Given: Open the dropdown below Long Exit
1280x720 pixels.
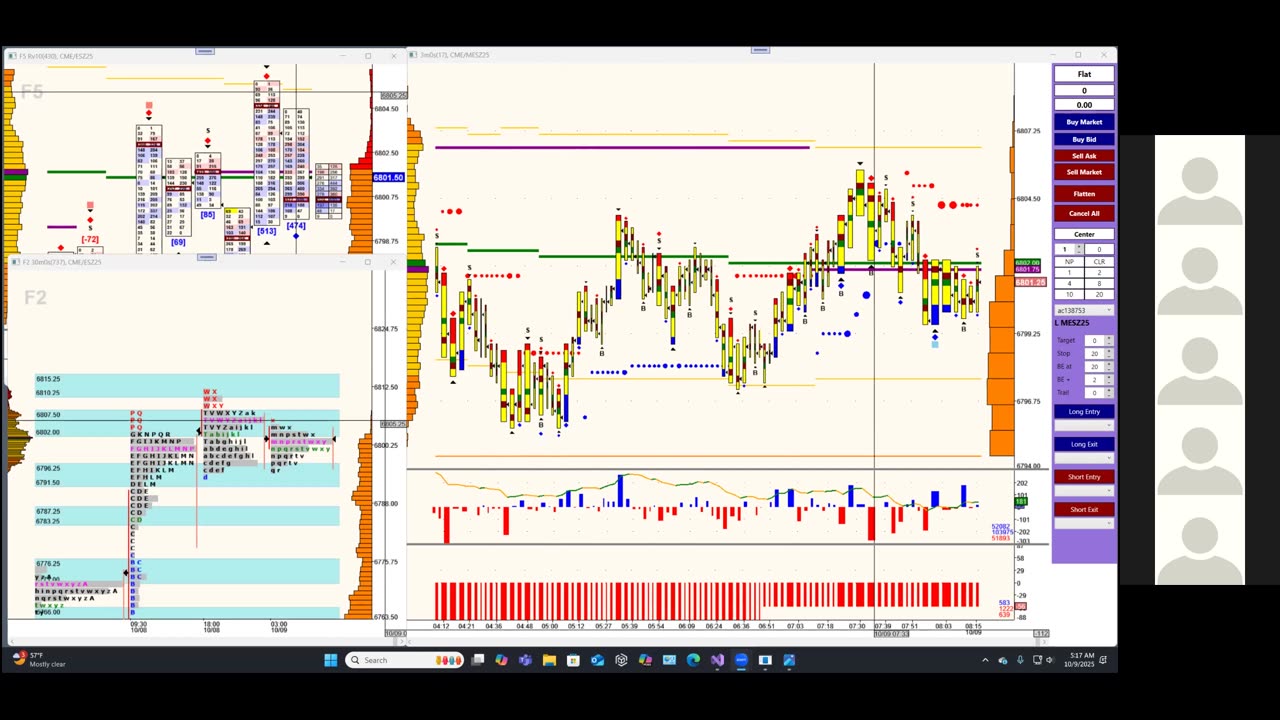Looking at the screenshot, I should pos(1084,458).
